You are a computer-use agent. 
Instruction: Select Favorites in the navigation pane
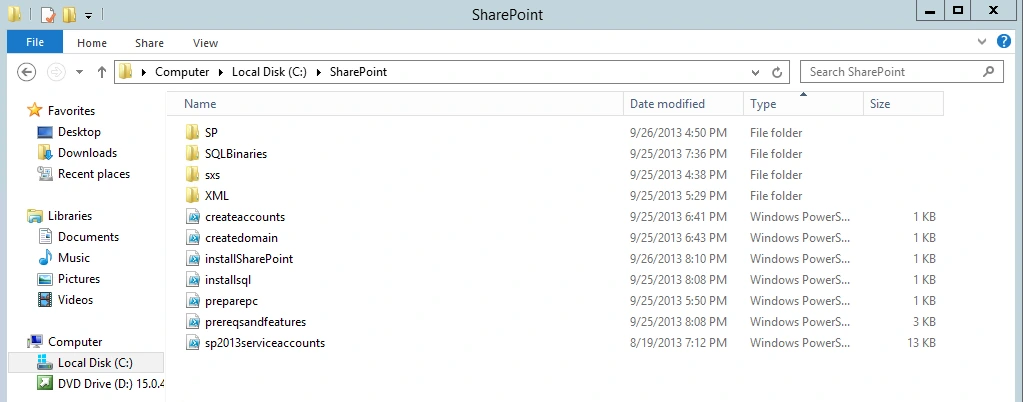tap(71, 111)
